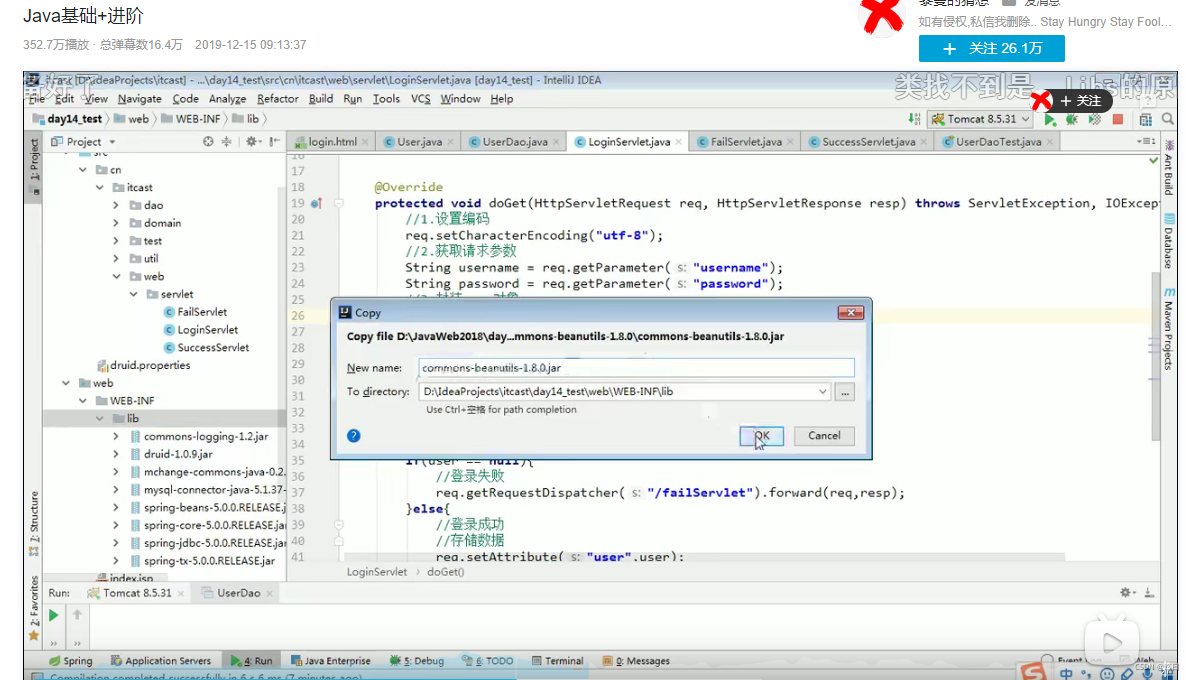The width and height of the screenshot is (1194, 680).
Task: Open the Database side panel
Action: pos(1169,242)
